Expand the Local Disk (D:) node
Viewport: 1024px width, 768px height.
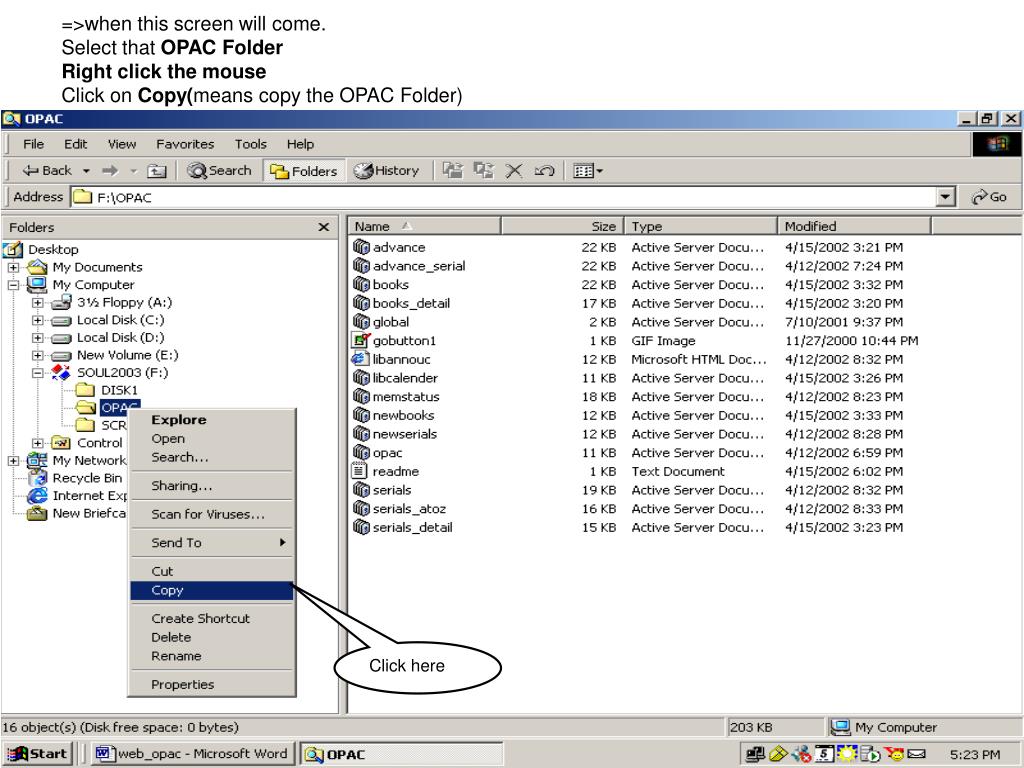[38, 338]
